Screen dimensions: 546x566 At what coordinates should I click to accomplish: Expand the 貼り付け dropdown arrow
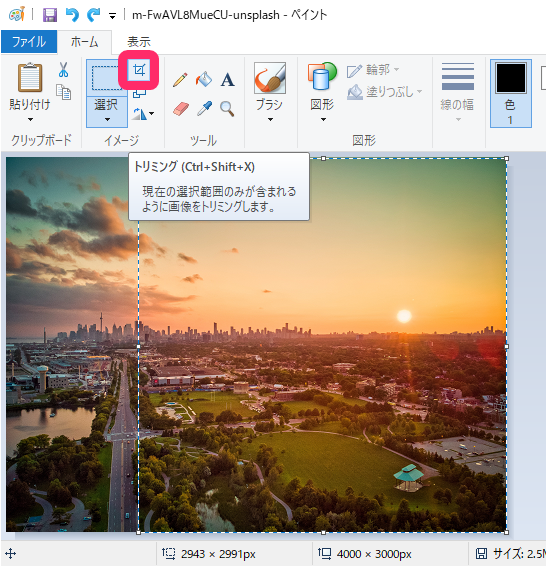[x=30, y=119]
